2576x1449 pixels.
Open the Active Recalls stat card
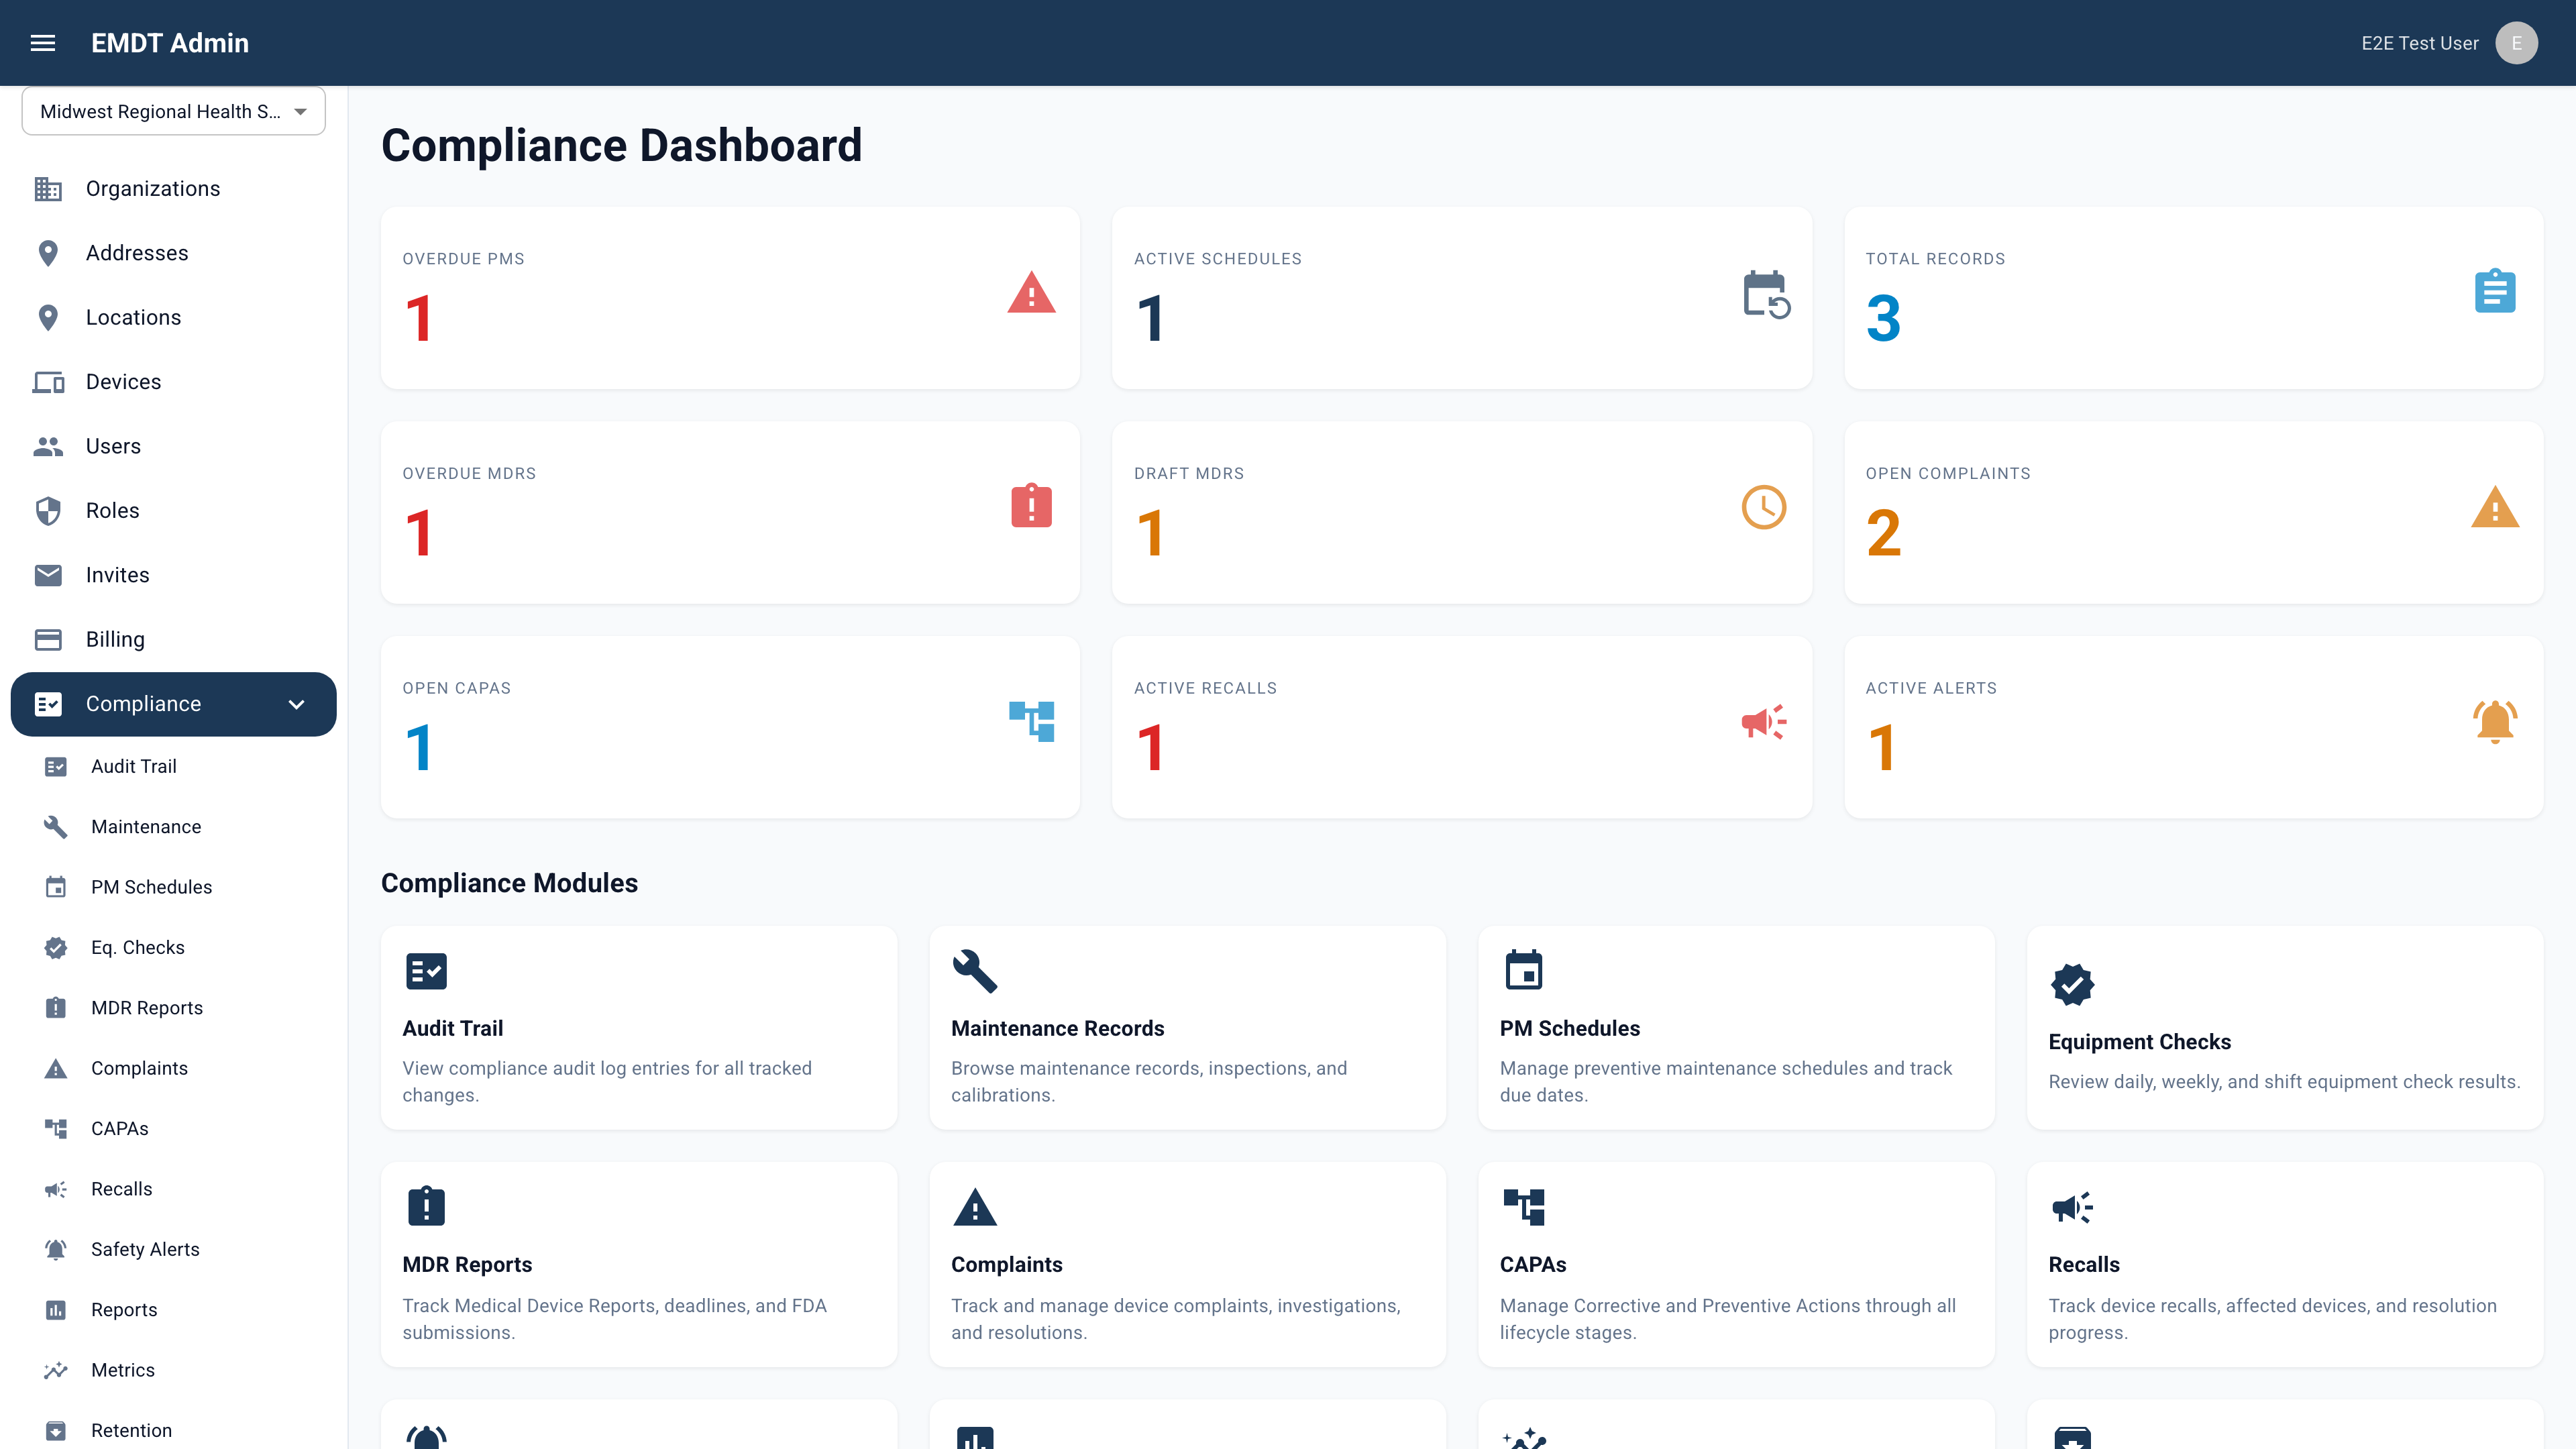pyautogui.click(x=1462, y=727)
